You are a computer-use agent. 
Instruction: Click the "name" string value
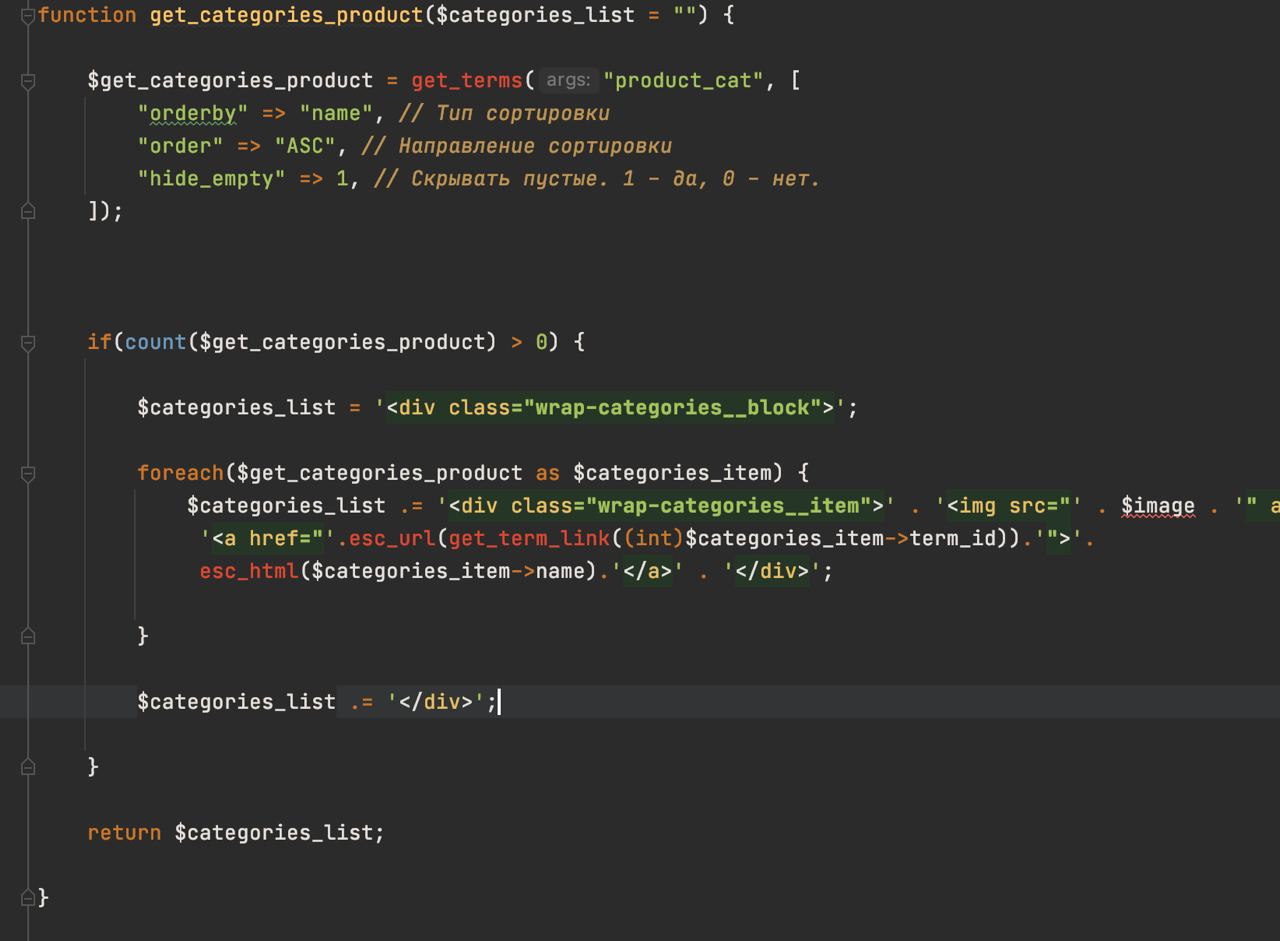pos(336,113)
